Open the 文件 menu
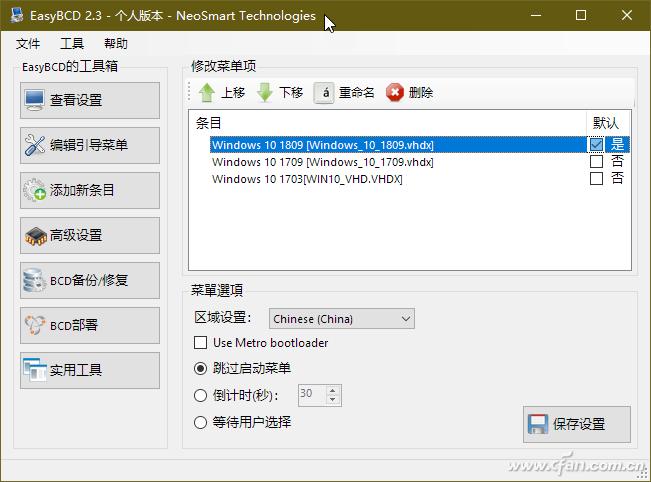The height and width of the screenshot is (482, 651). (x=28, y=43)
